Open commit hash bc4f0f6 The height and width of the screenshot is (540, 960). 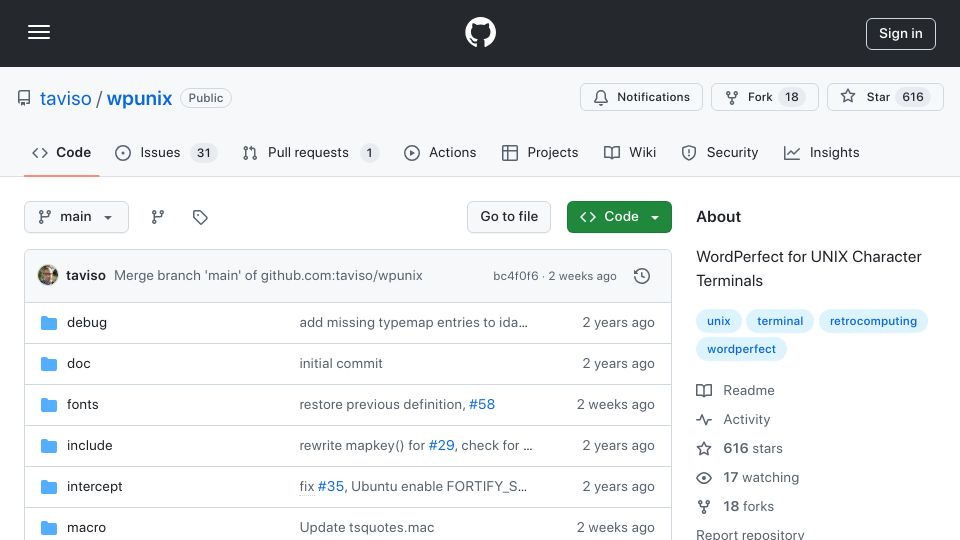point(516,276)
